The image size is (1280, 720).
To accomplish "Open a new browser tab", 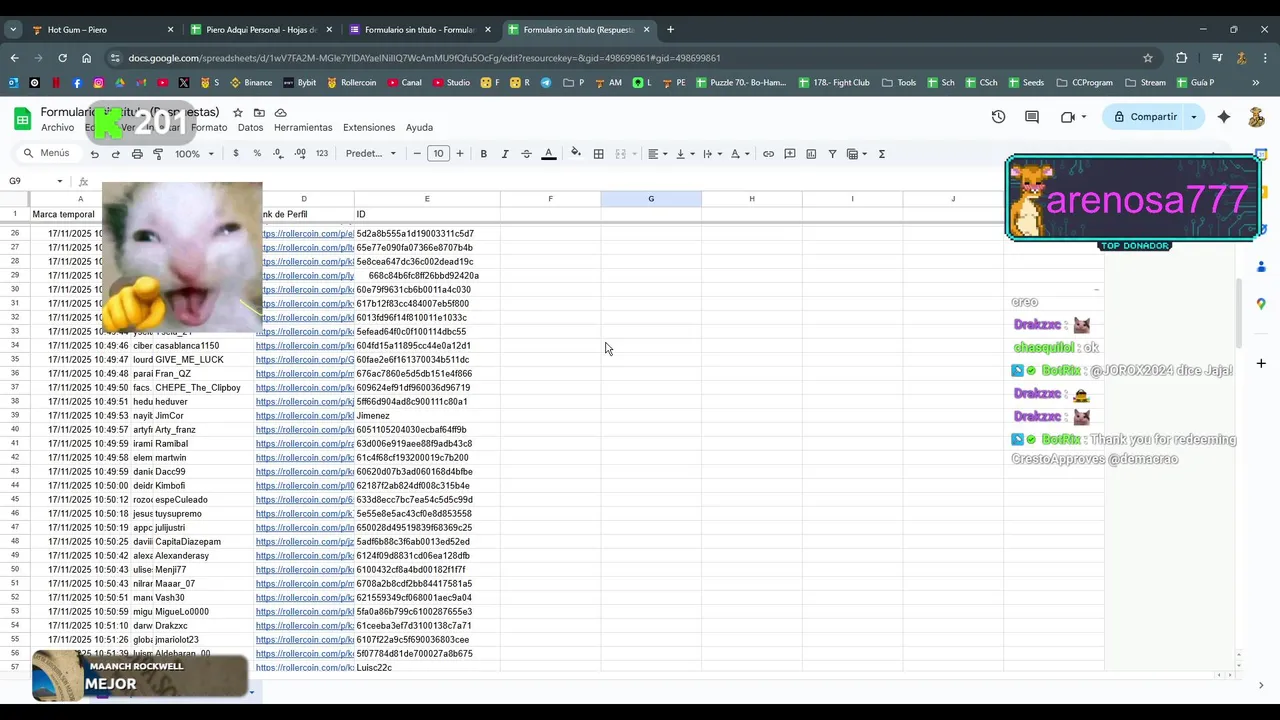I will point(670,30).
